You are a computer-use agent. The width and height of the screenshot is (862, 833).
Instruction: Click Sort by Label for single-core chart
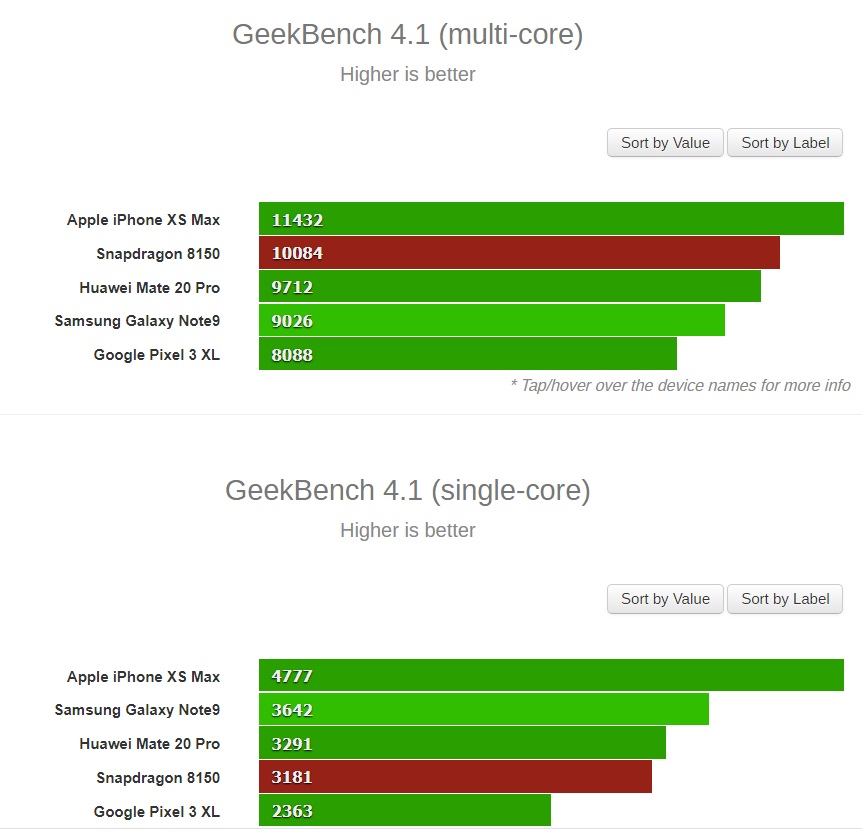[785, 598]
